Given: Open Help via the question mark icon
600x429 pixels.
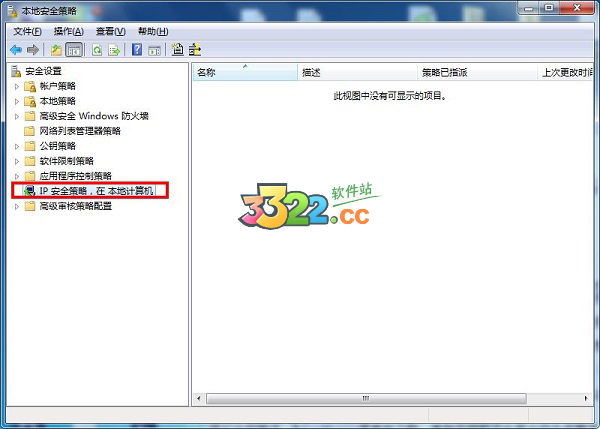Looking at the screenshot, I should pyautogui.click(x=137, y=49).
